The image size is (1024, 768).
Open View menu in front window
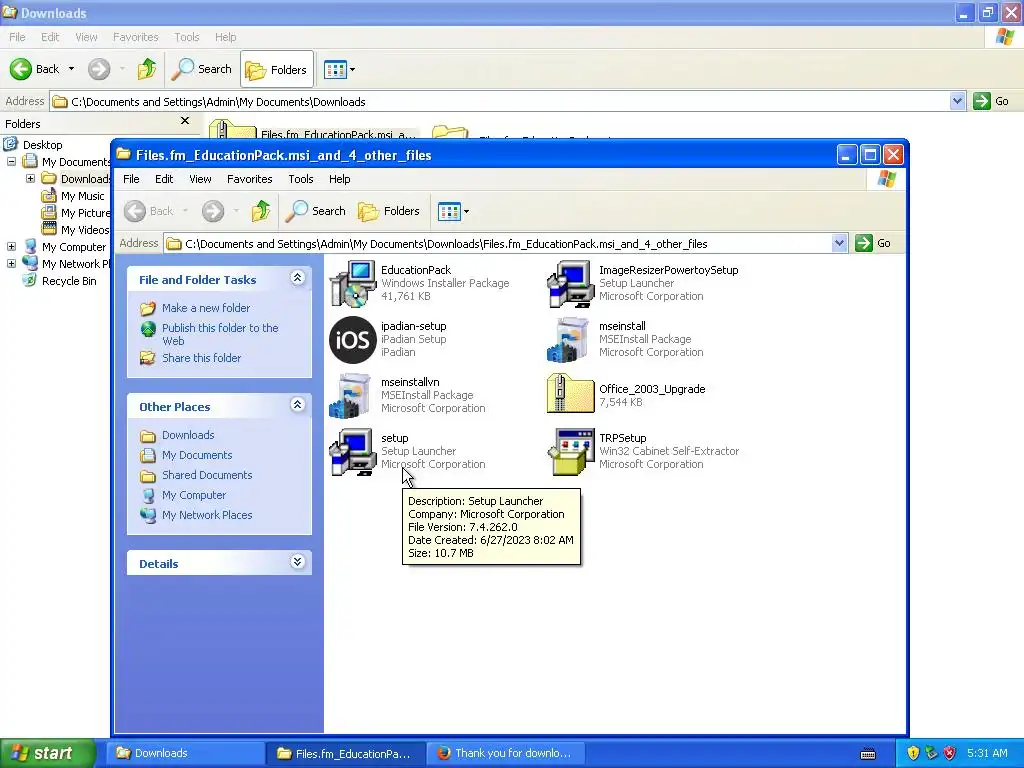click(x=200, y=179)
